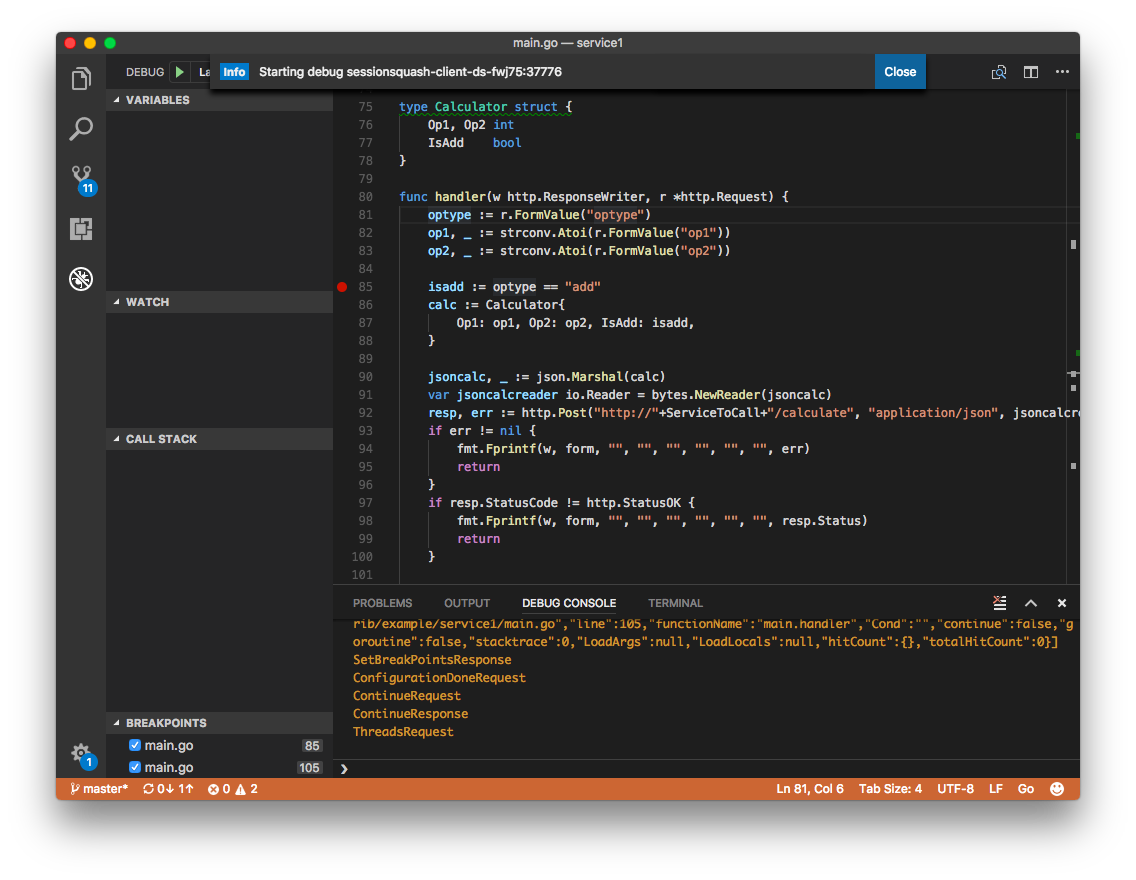Collapse the BREAKPOINTS section
Image resolution: width=1136 pixels, height=880 pixels.
point(219,723)
